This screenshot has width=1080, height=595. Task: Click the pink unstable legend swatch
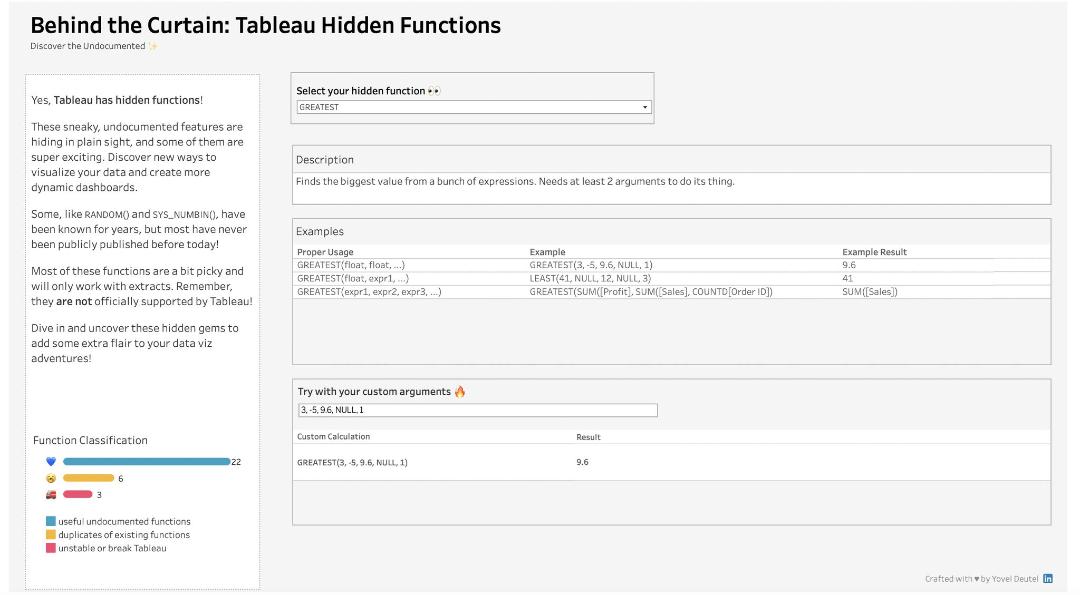pyautogui.click(x=51, y=548)
